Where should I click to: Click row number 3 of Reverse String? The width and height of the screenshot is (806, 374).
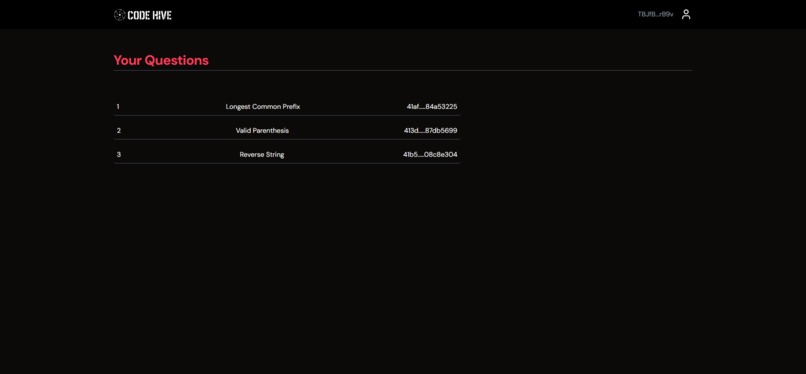tap(119, 155)
